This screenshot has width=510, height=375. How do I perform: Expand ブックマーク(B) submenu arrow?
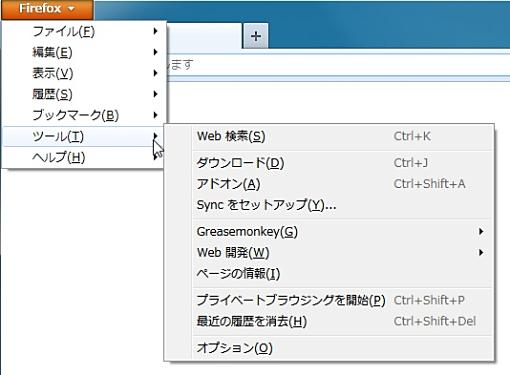155,115
